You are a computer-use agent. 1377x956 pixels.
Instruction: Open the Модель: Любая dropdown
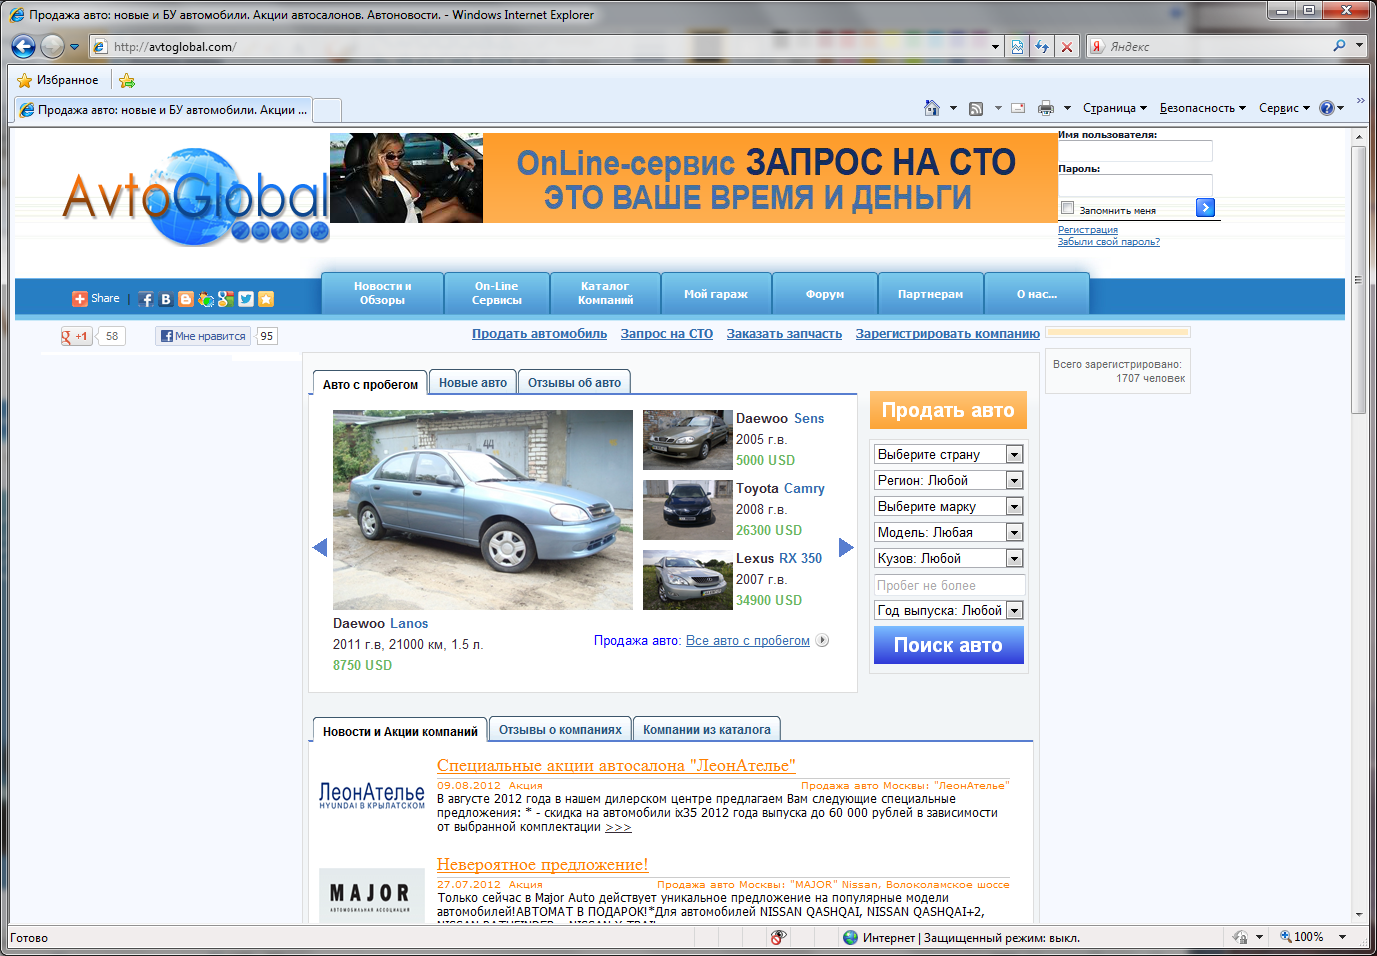pyautogui.click(x=948, y=532)
